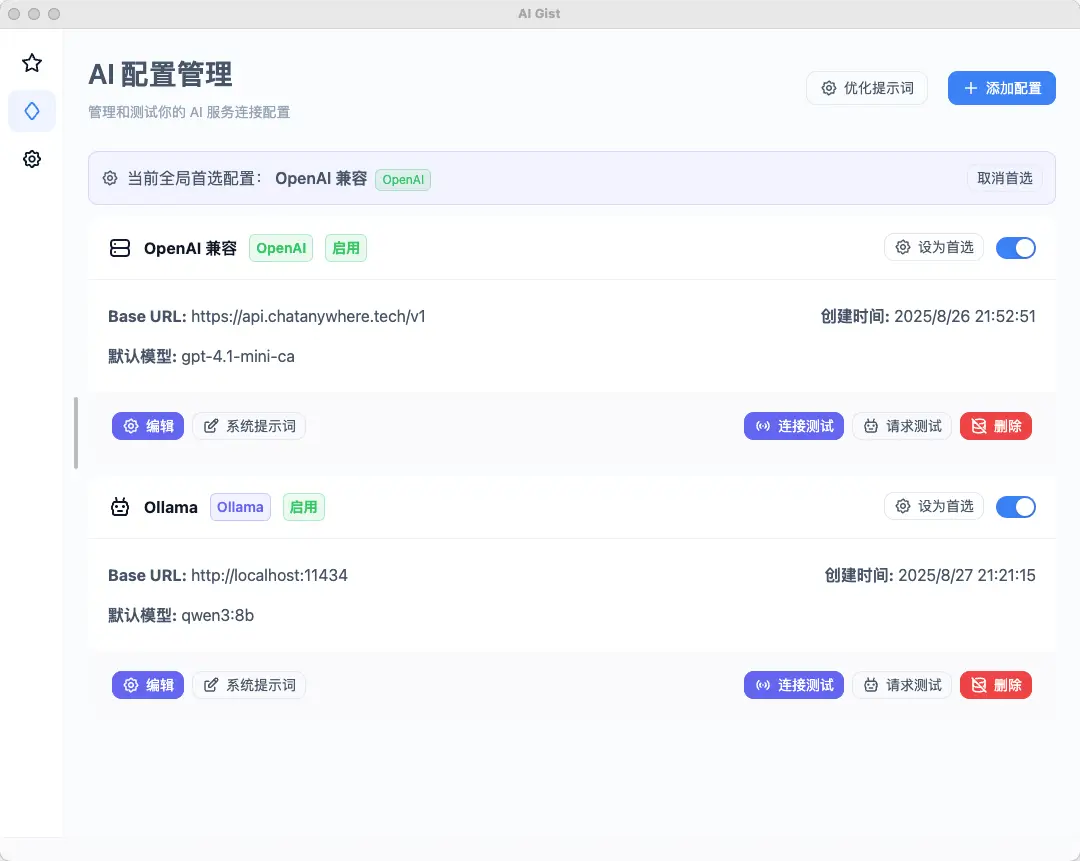Disable the OpenAI 兼容 config toggle
This screenshot has height=861, width=1080.
point(1016,248)
